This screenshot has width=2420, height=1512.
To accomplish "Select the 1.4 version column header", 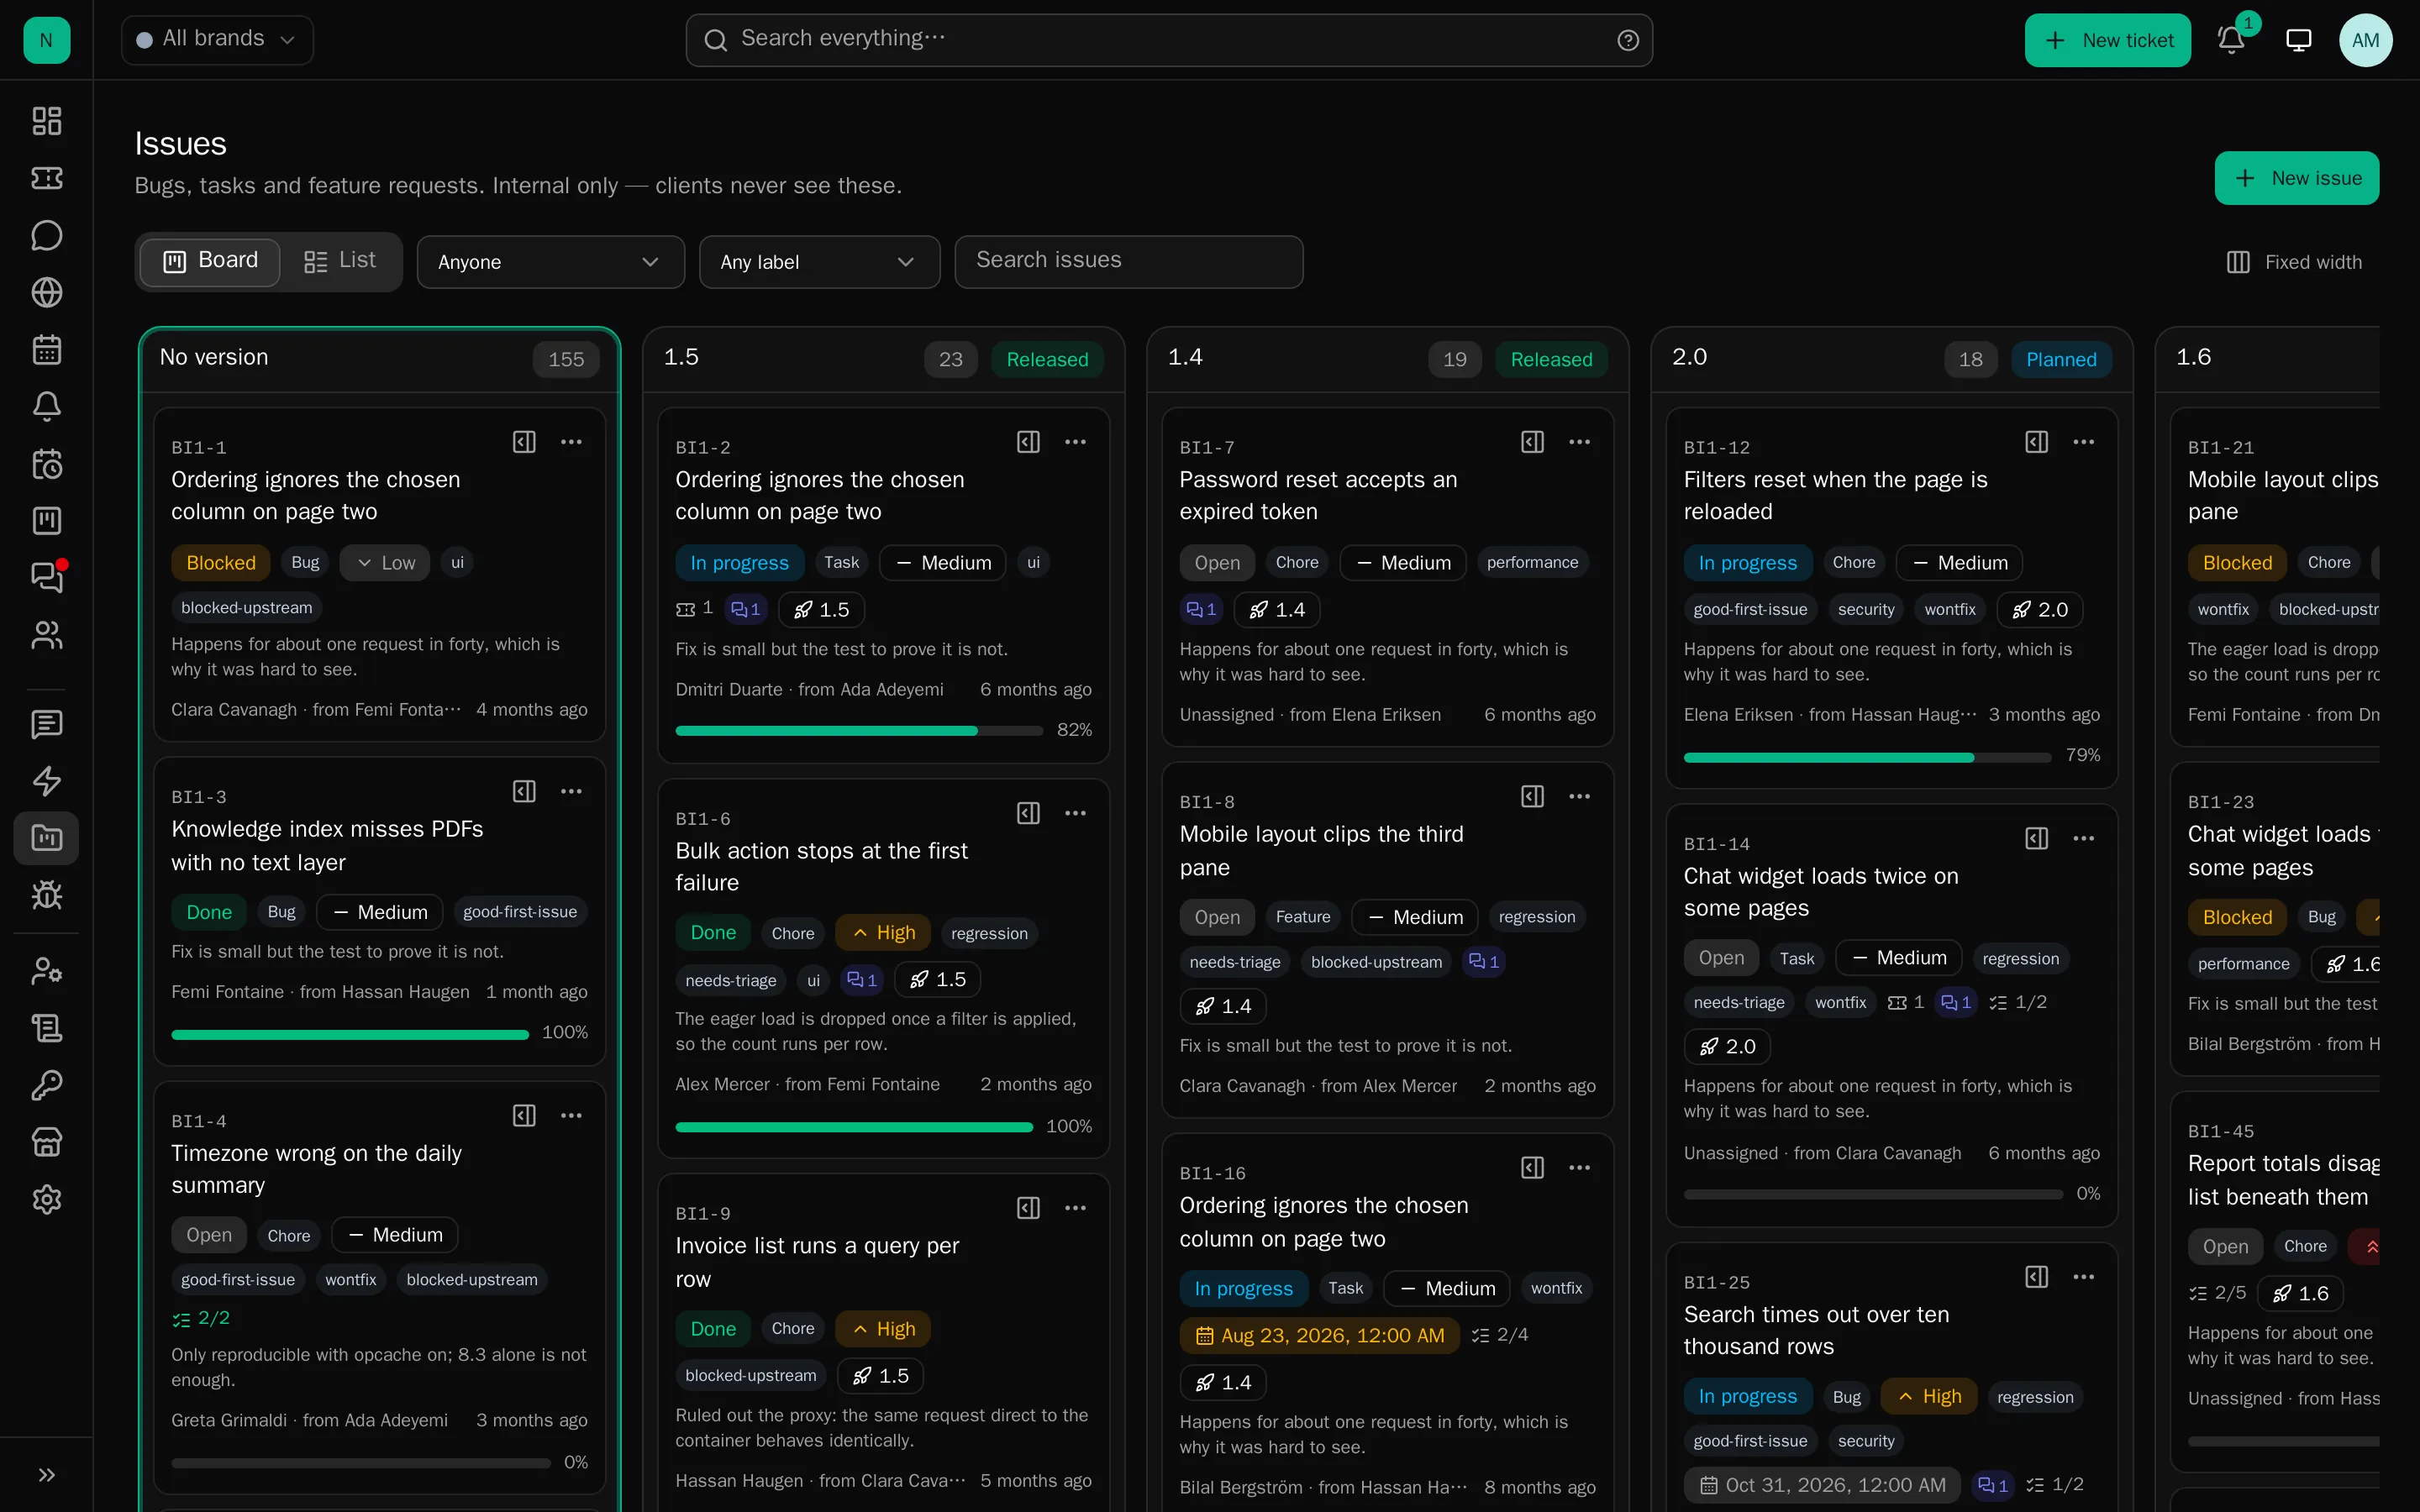I will tap(1388, 358).
